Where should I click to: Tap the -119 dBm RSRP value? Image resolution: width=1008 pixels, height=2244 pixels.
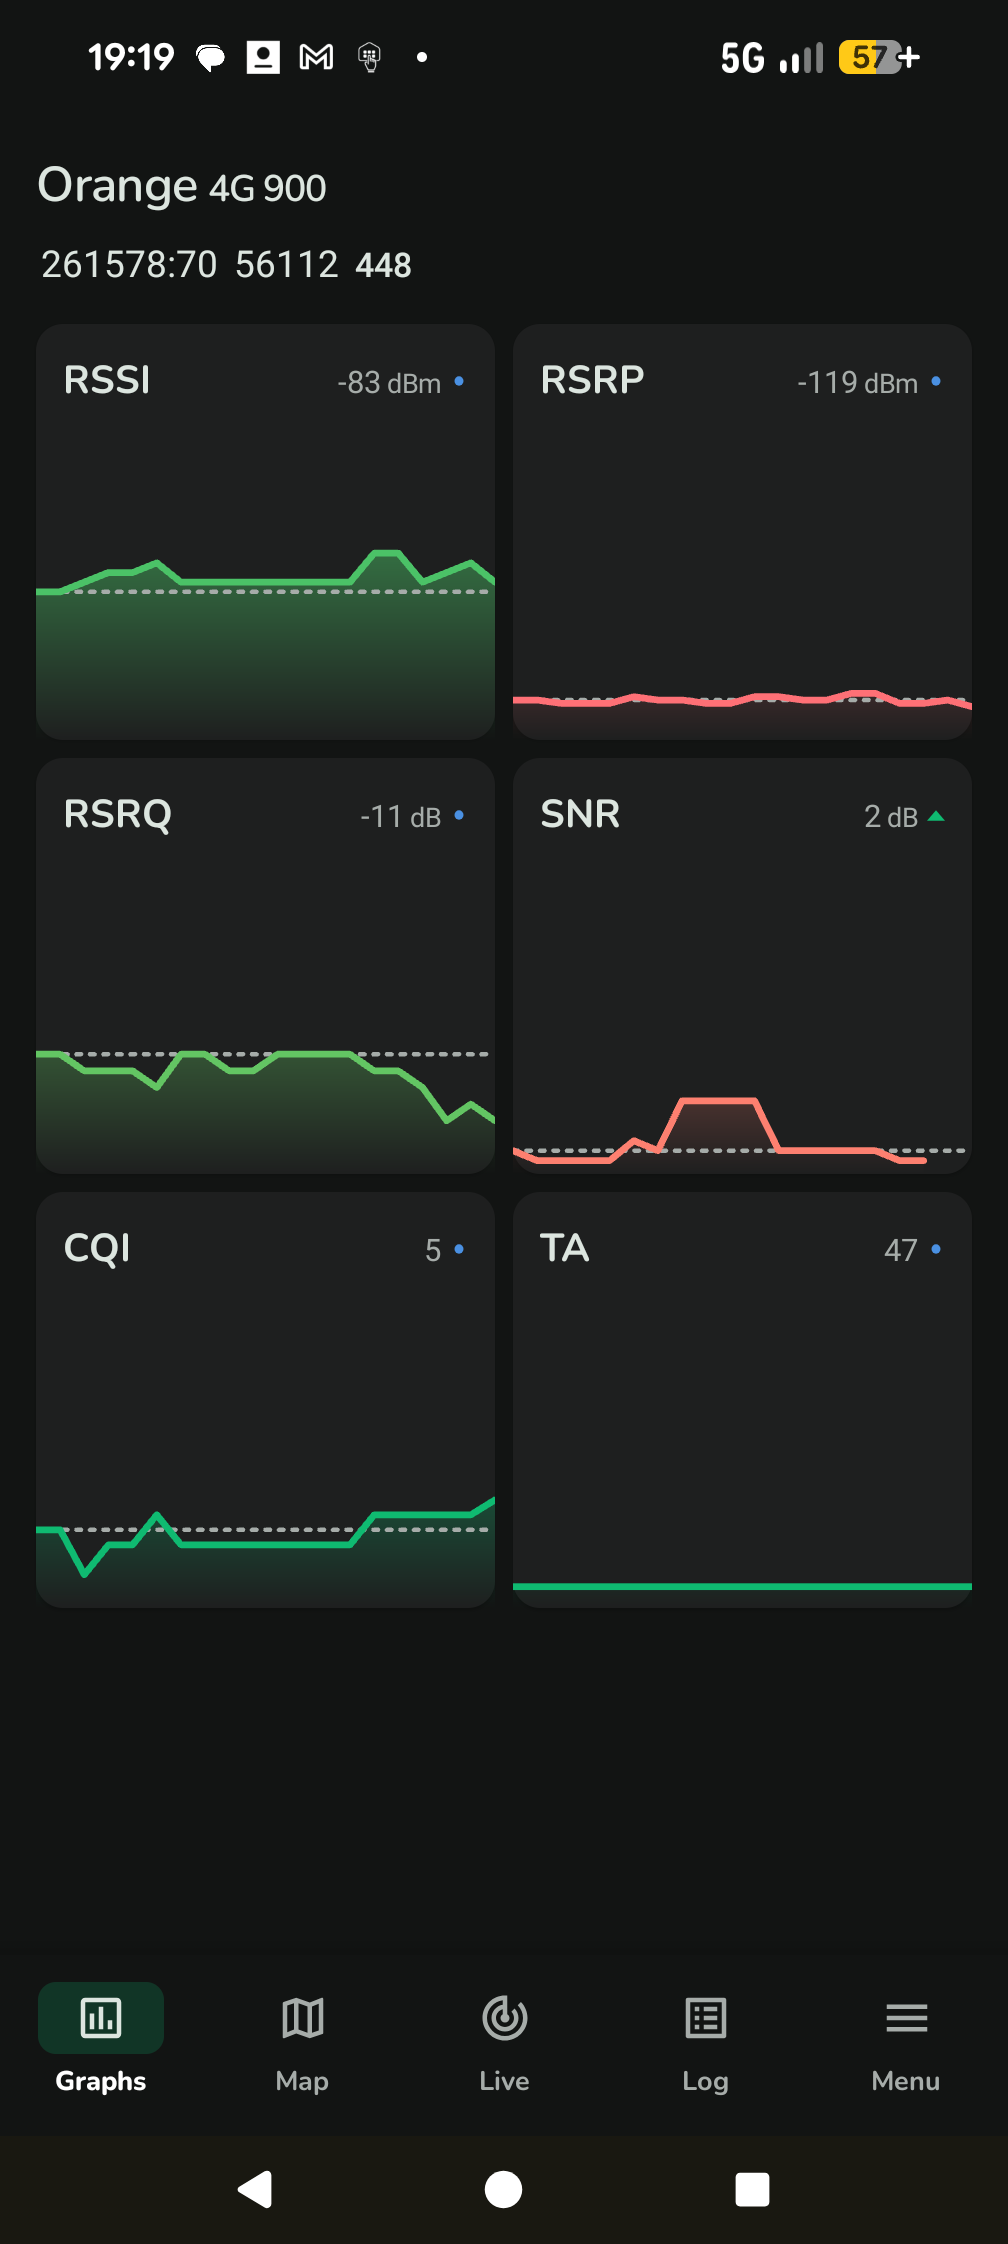tap(857, 383)
